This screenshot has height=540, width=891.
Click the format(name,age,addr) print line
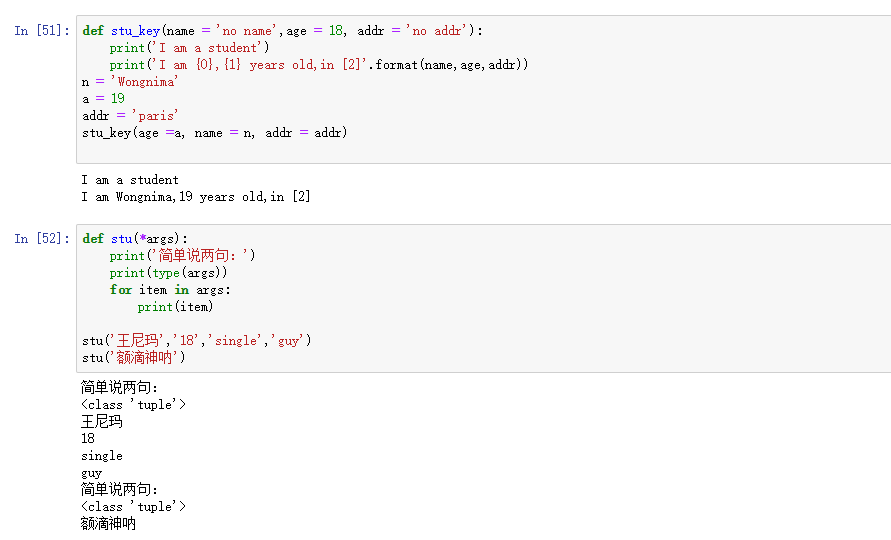pyautogui.click(x=318, y=65)
